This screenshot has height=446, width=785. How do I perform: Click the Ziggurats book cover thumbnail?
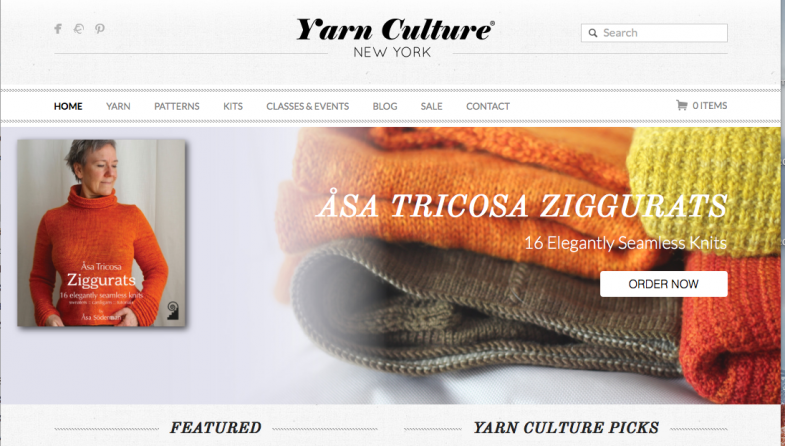(102, 233)
